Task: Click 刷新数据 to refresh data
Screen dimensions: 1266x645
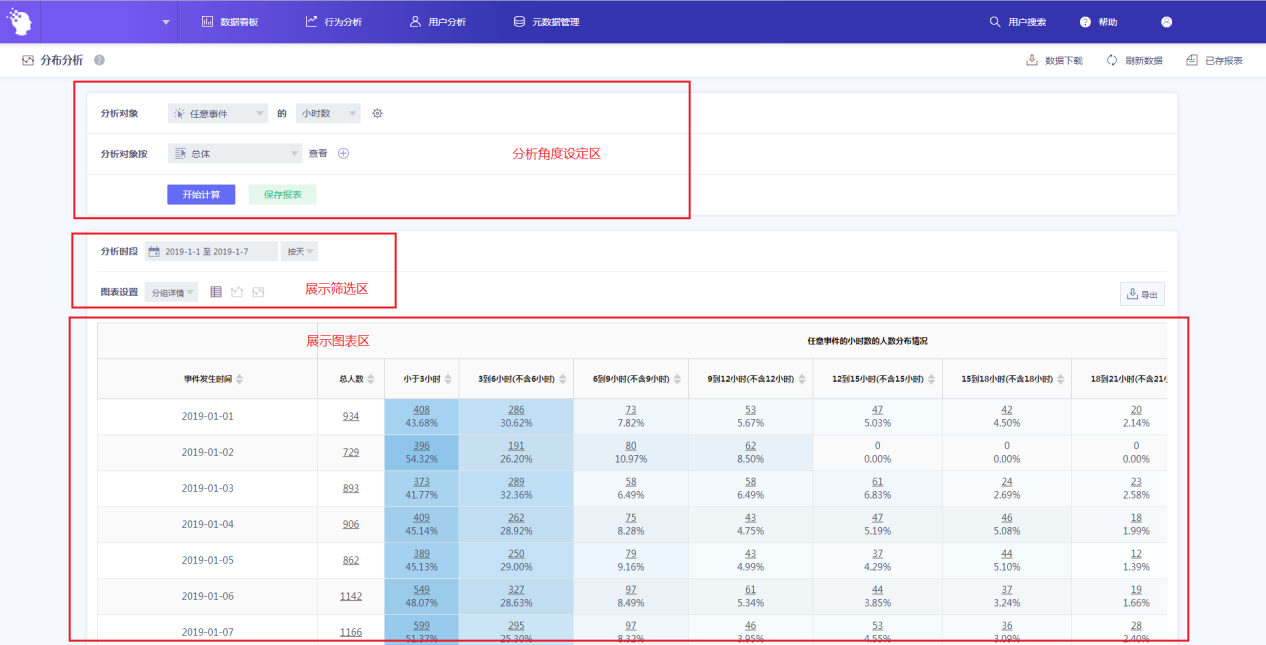Action: point(1134,61)
